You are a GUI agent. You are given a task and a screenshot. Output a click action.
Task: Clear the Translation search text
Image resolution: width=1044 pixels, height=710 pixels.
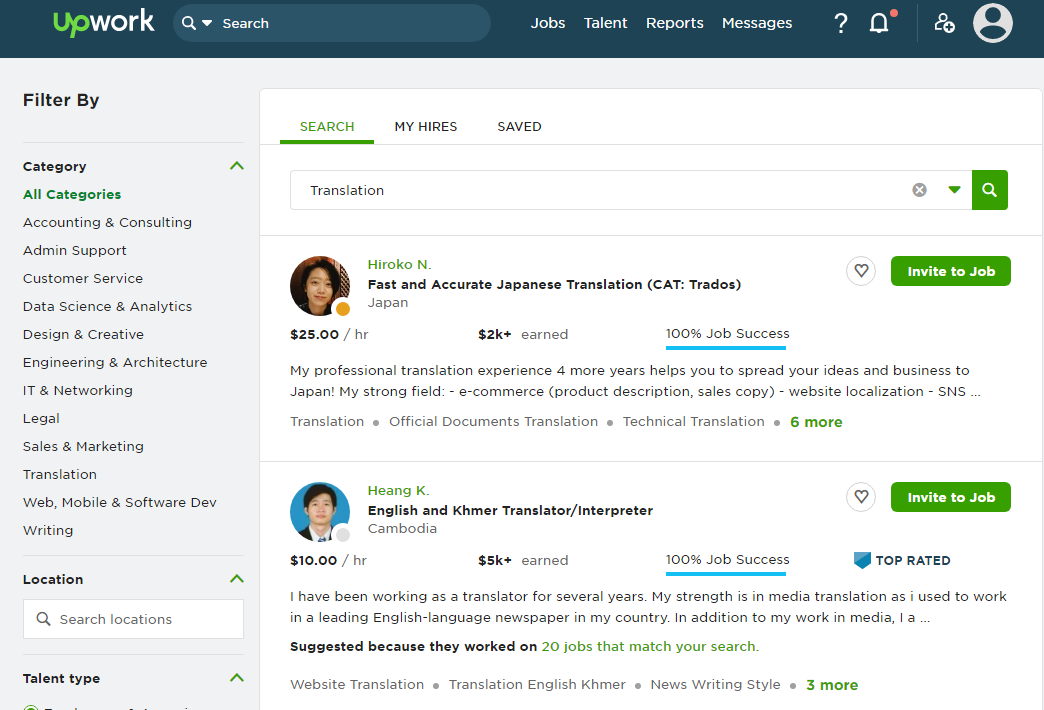[x=919, y=190]
